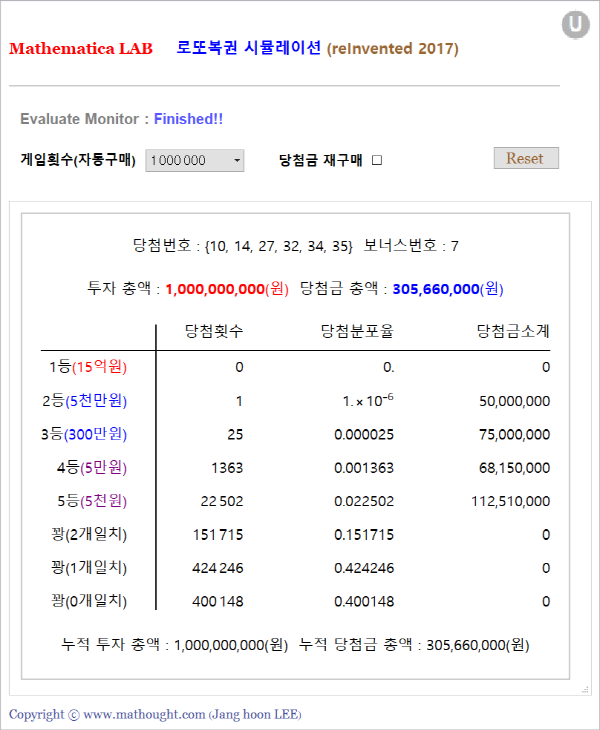Image resolution: width=600 pixels, height=730 pixels.
Task: Click the 1등(15억원) row label
Action: coord(88,367)
